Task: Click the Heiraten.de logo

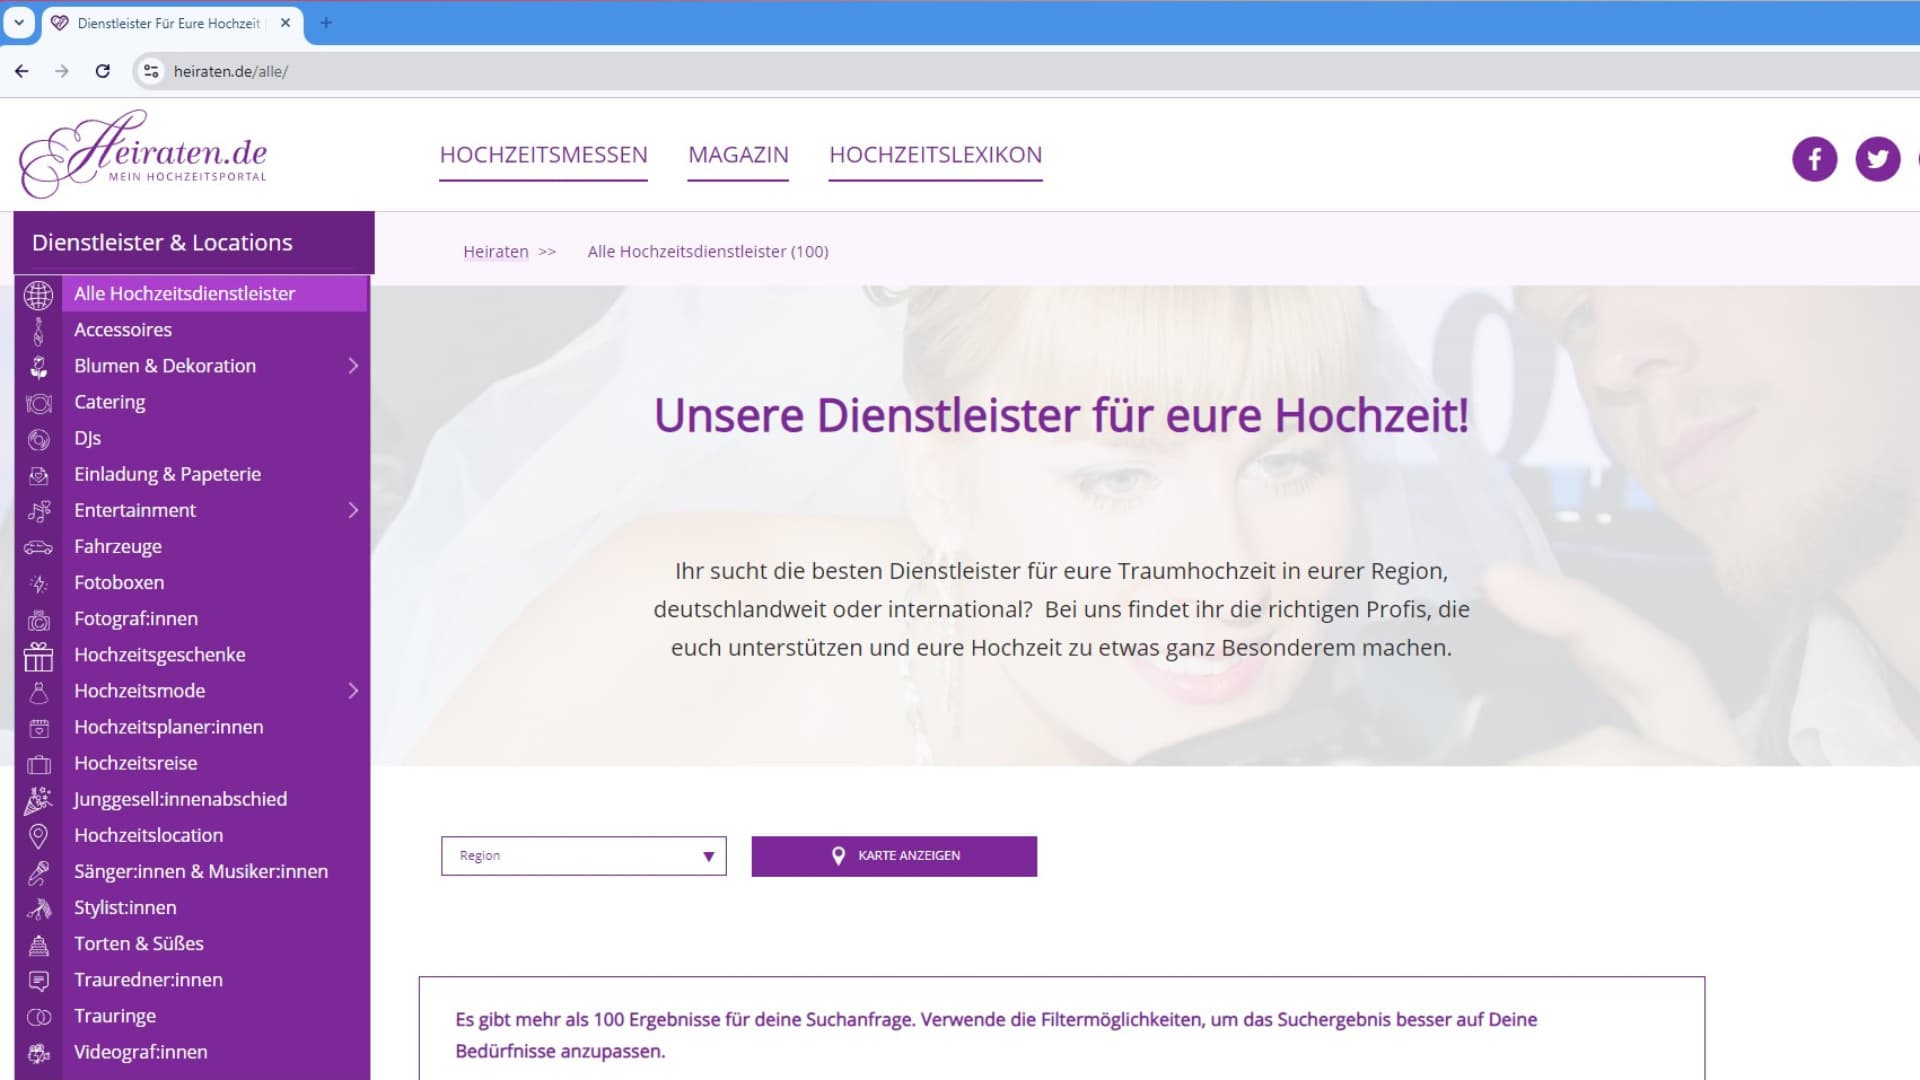Action: tap(143, 154)
